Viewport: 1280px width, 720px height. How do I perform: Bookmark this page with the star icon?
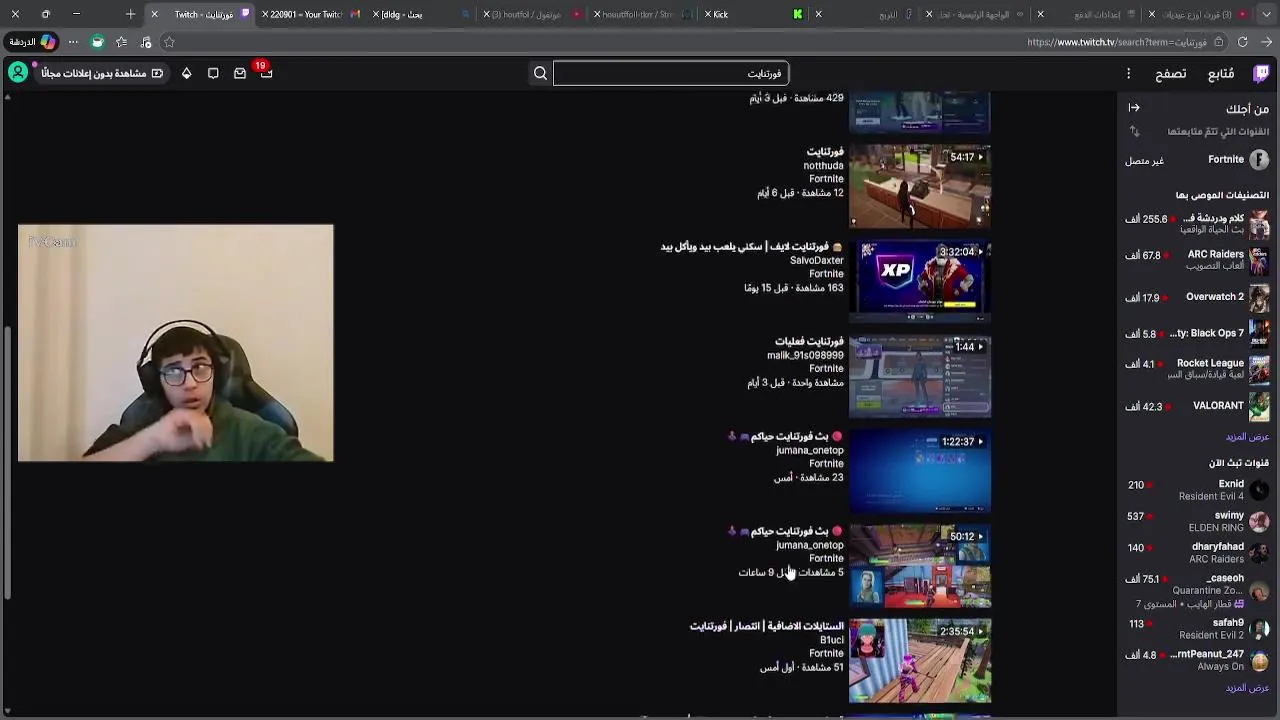click(x=169, y=42)
